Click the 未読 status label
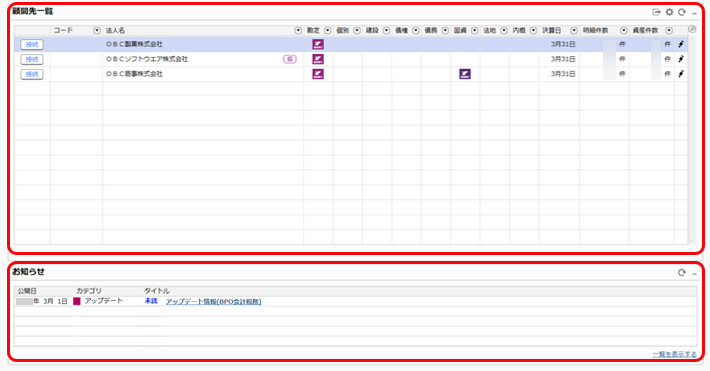This screenshot has height=371, width=710. [151, 301]
